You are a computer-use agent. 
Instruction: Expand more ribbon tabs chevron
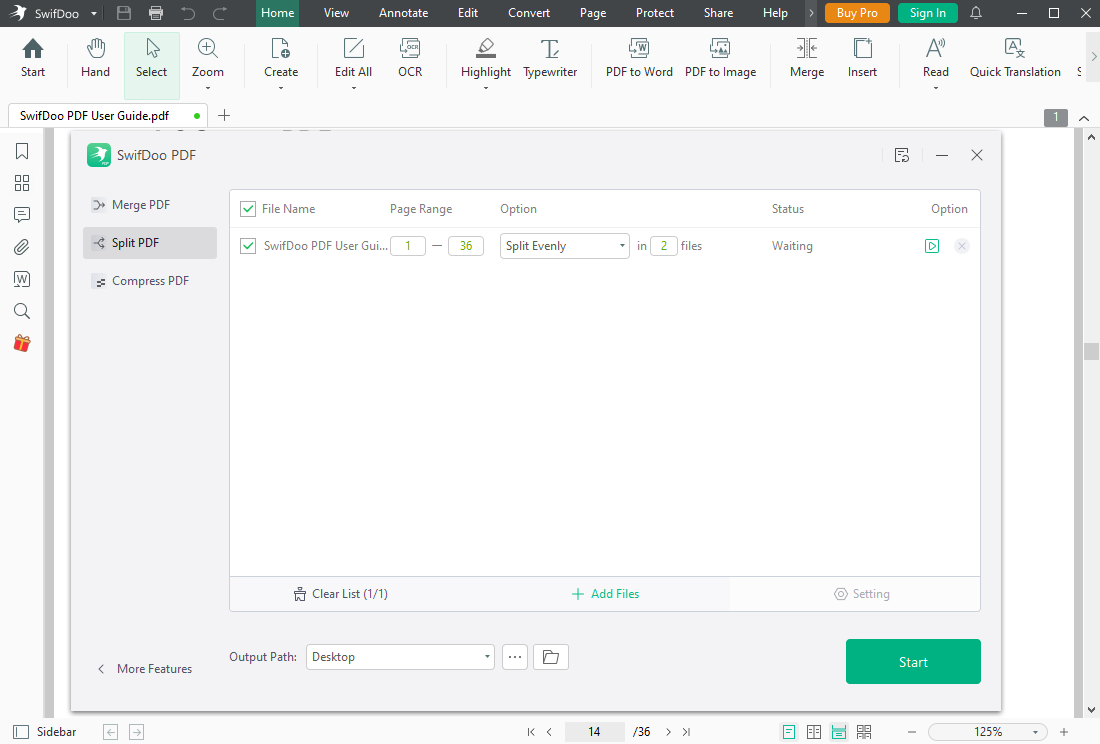[x=811, y=13]
